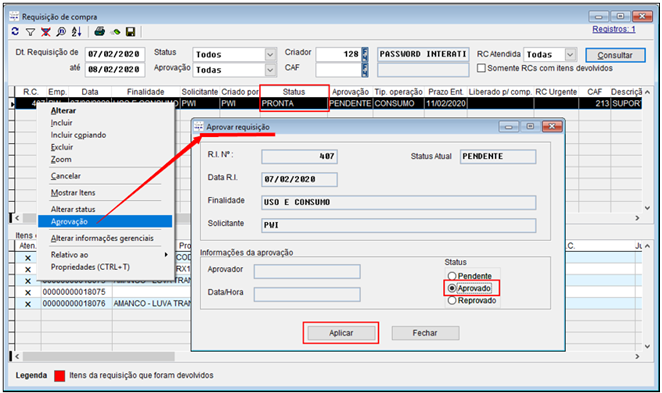This screenshot has height=393, width=662.
Task: Sort records with the A-Z sort icon
Action: 76,32
